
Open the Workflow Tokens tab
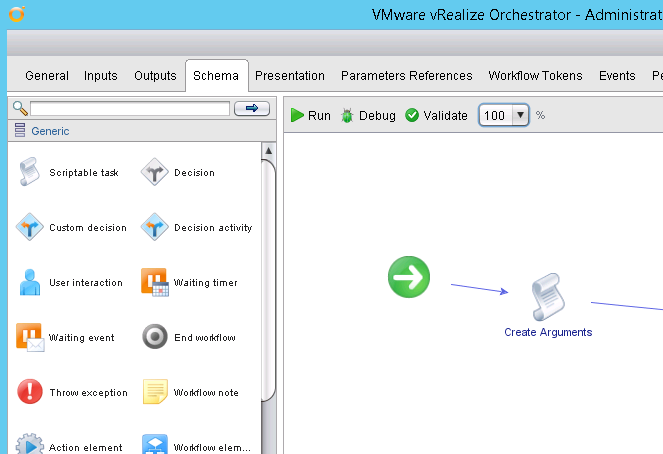(x=535, y=76)
